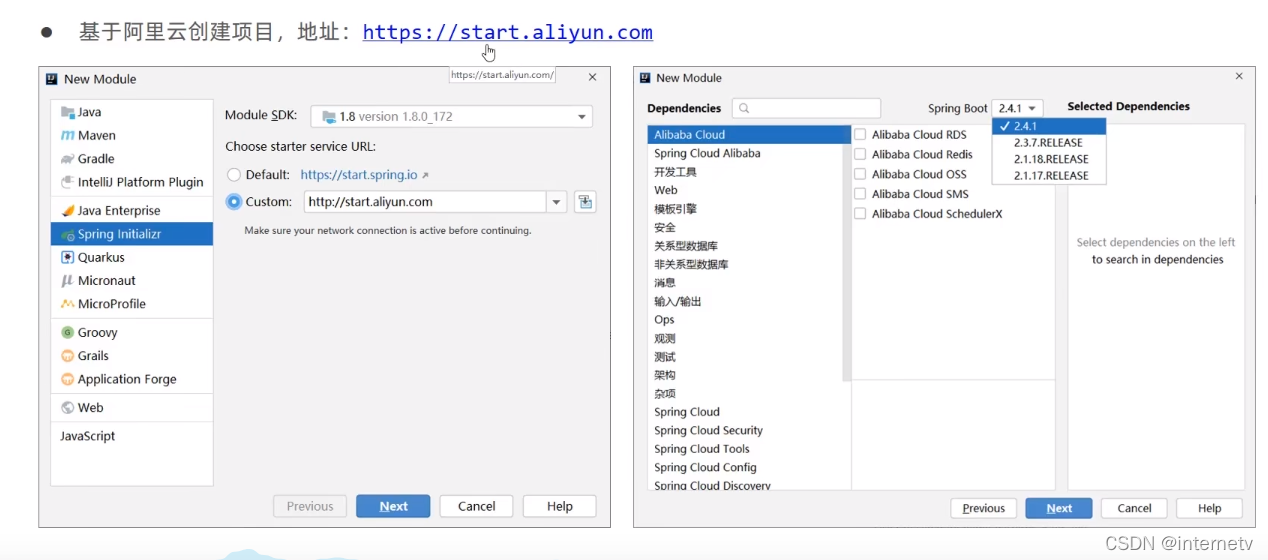Click Next in the left New Module dialog
This screenshot has height=560, width=1268.
(x=393, y=506)
